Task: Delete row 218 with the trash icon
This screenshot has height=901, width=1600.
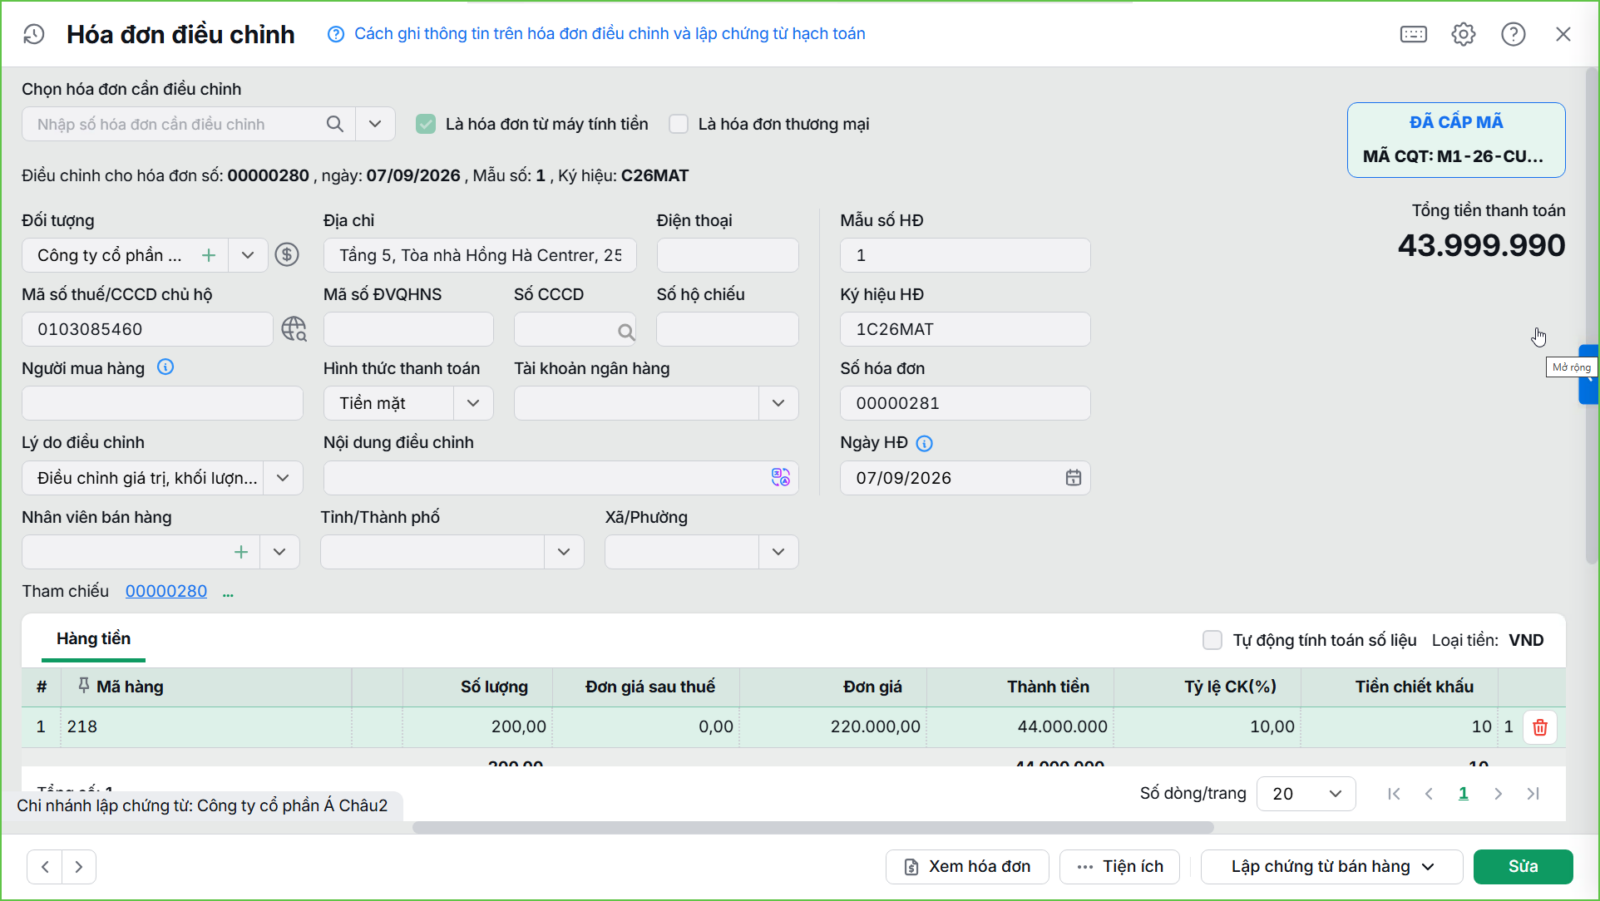Action: point(1540,727)
